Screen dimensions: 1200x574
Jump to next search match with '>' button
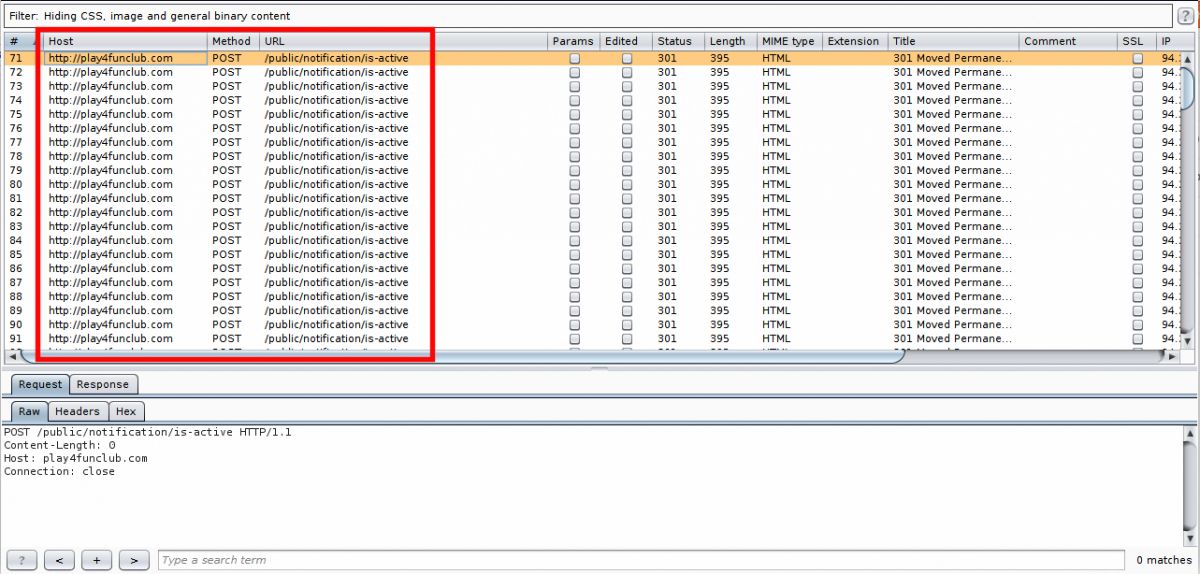pyautogui.click(x=133, y=560)
